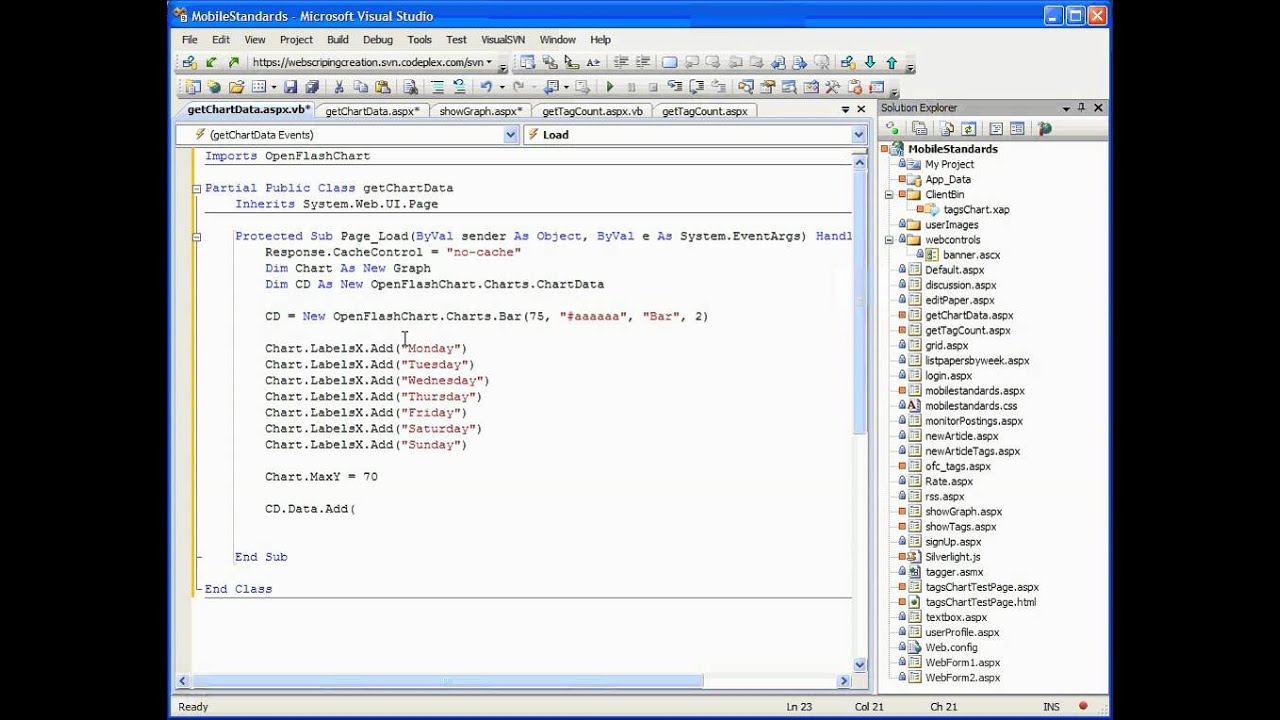Screen dimensions: 1280x720
Task: Click the Properties icon in Solution Explorer toolbar
Action: 919,128
